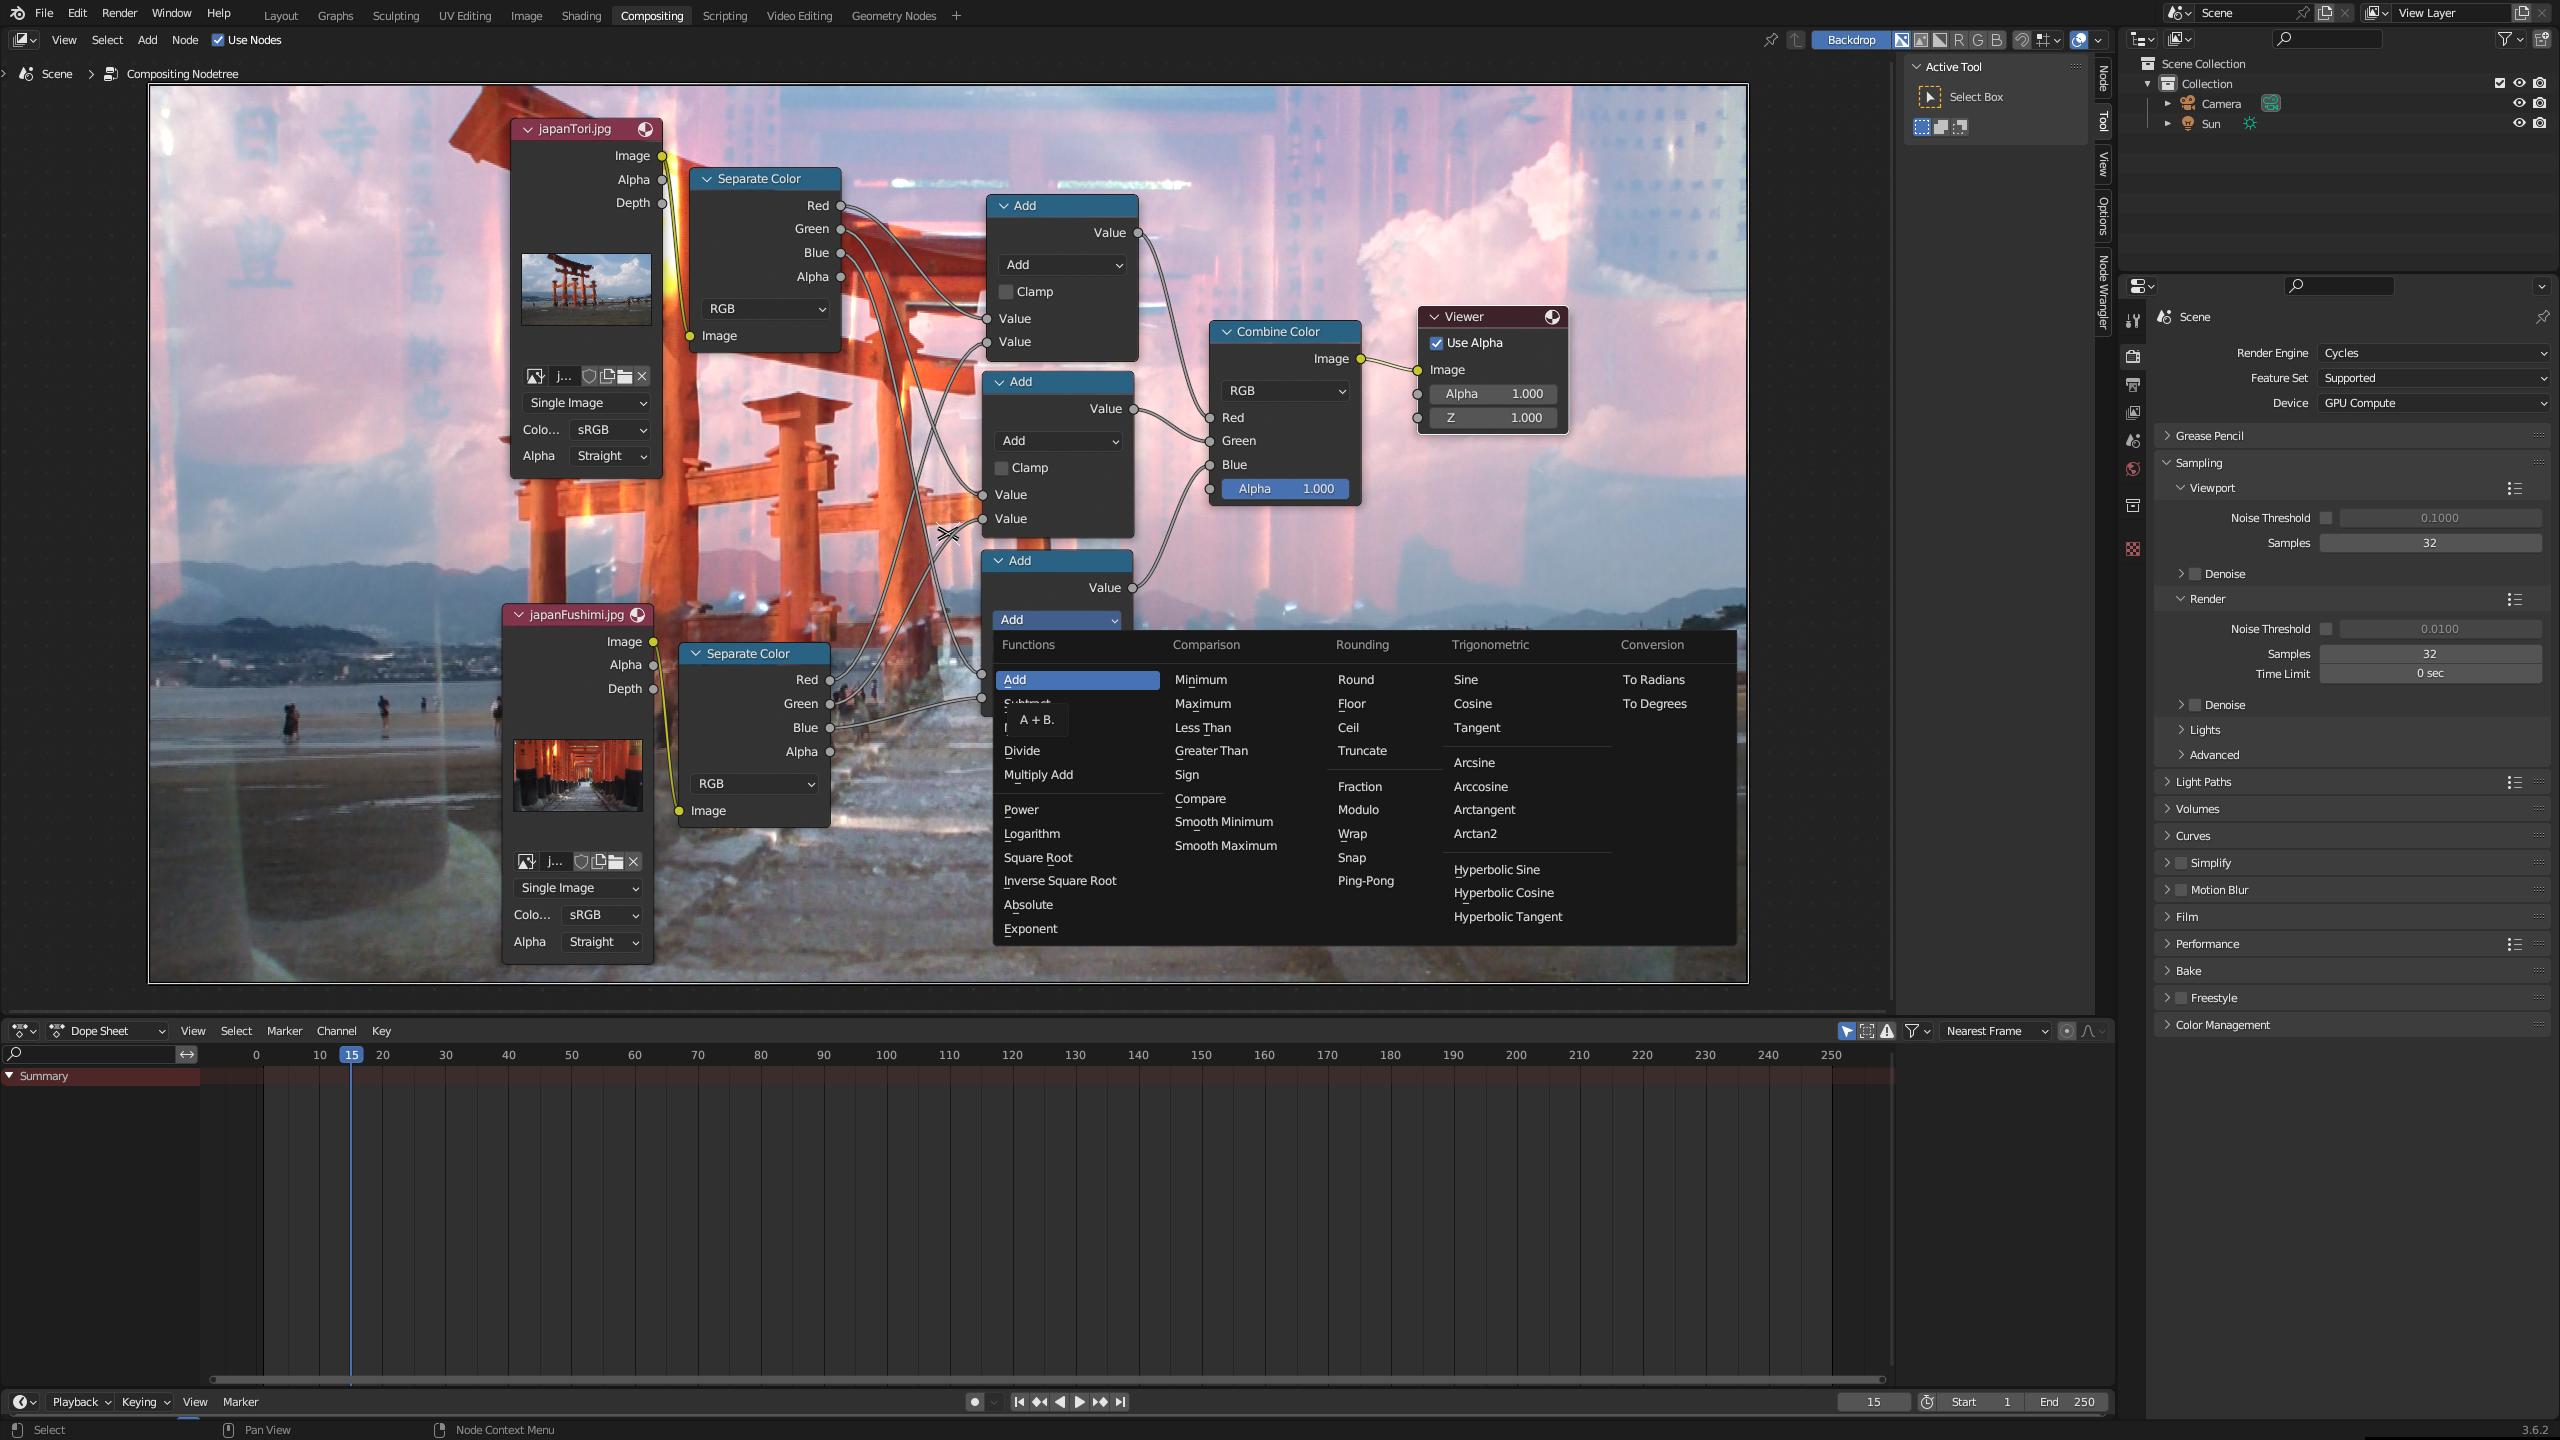Select Color and Alpha backdrop channel icon

1901,40
